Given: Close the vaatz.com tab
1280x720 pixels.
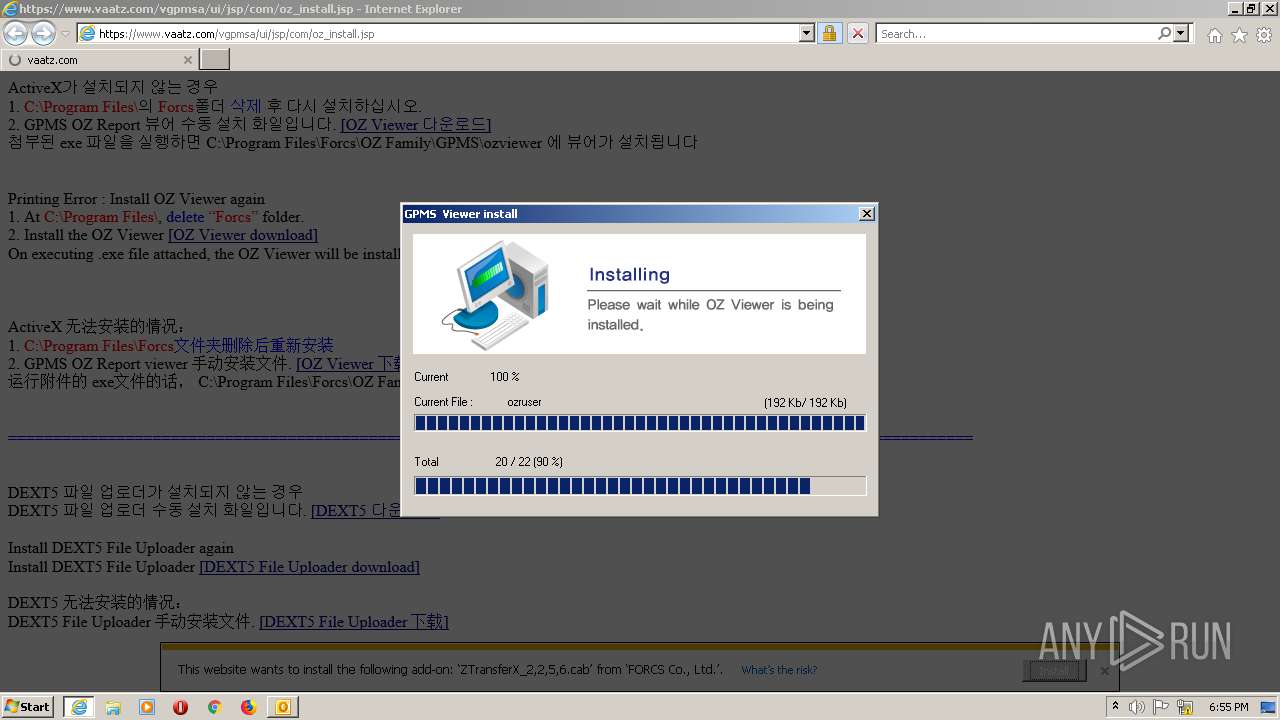Looking at the screenshot, I should (x=187, y=60).
